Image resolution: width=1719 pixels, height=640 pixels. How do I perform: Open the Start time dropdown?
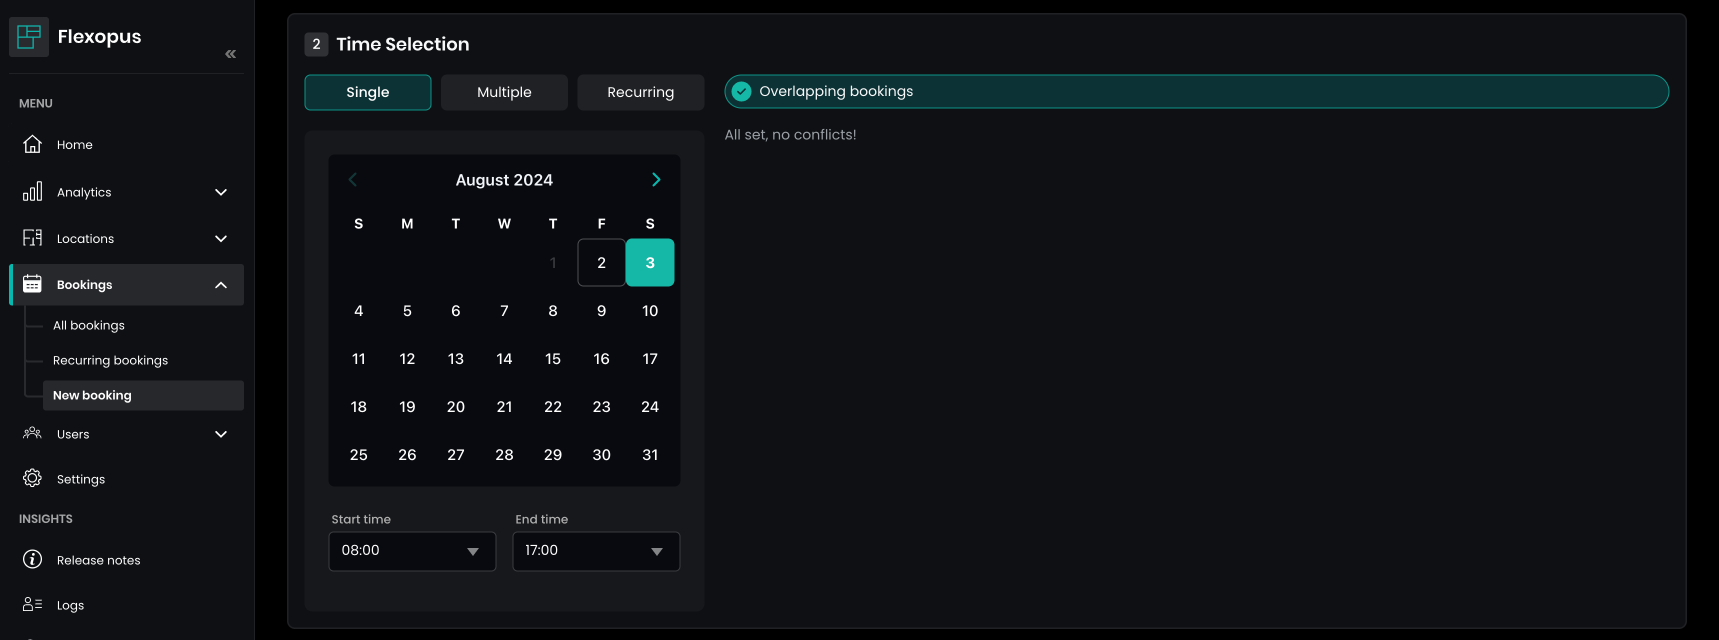point(412,551)
